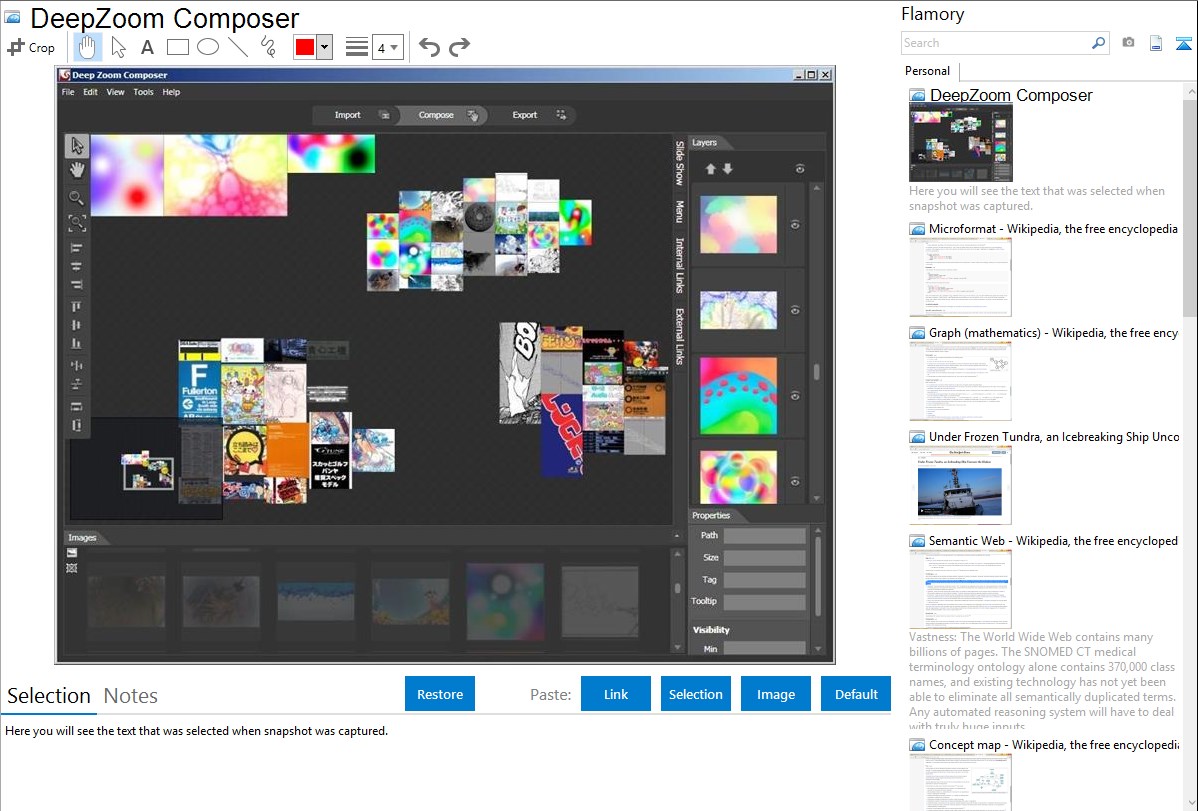Click the Link paste button

pos(616,694)
